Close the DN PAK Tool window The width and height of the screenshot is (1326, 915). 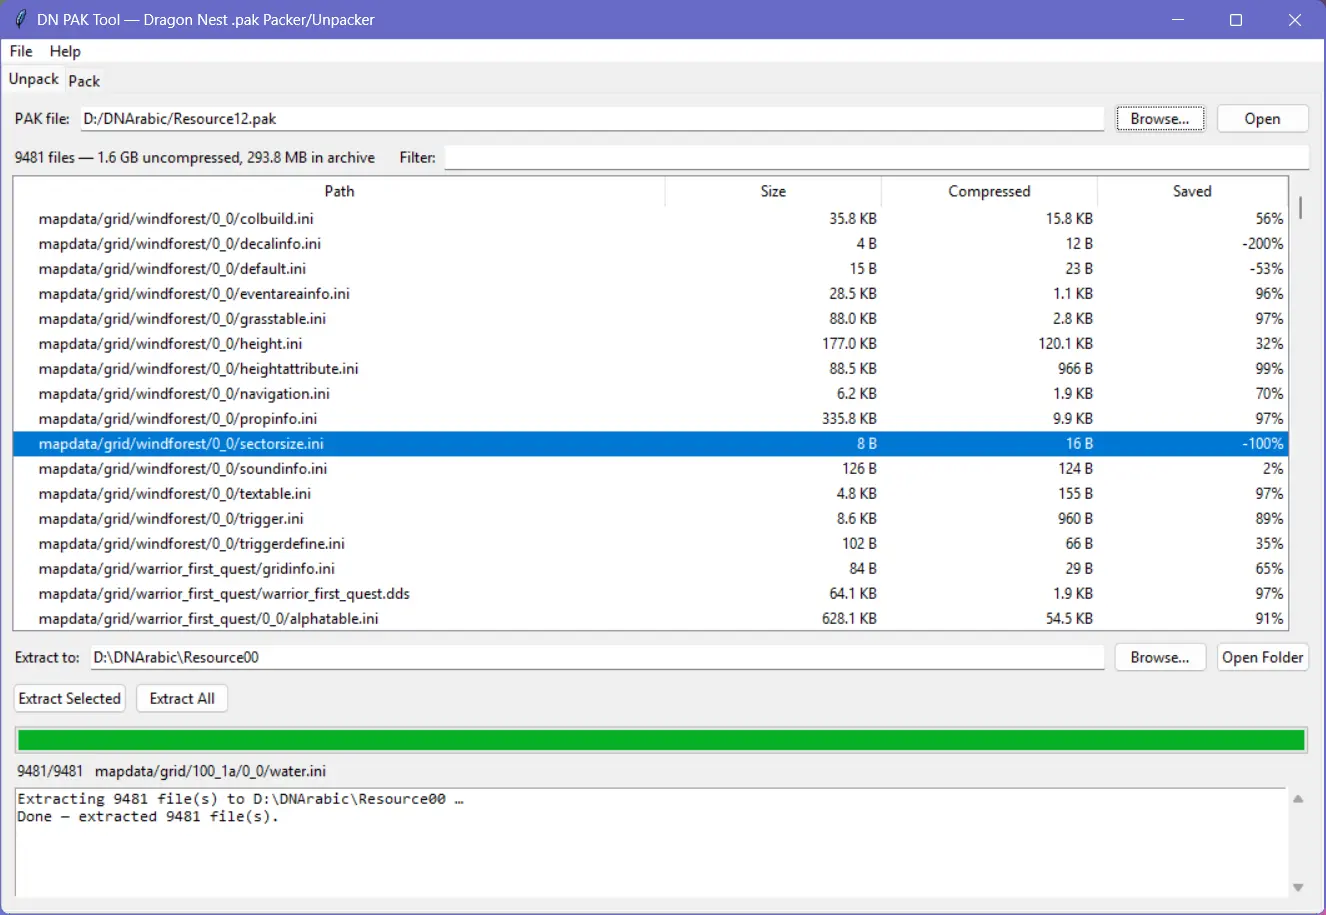[x=1295, y=20]
